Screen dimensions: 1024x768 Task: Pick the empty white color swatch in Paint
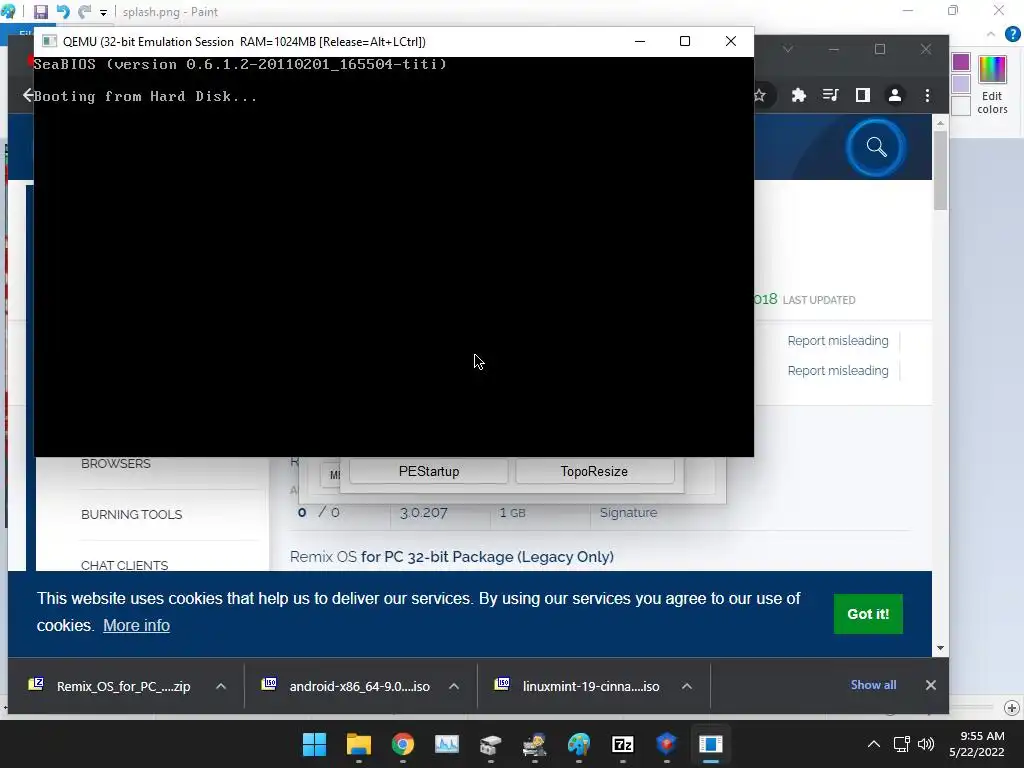point(961,106)
